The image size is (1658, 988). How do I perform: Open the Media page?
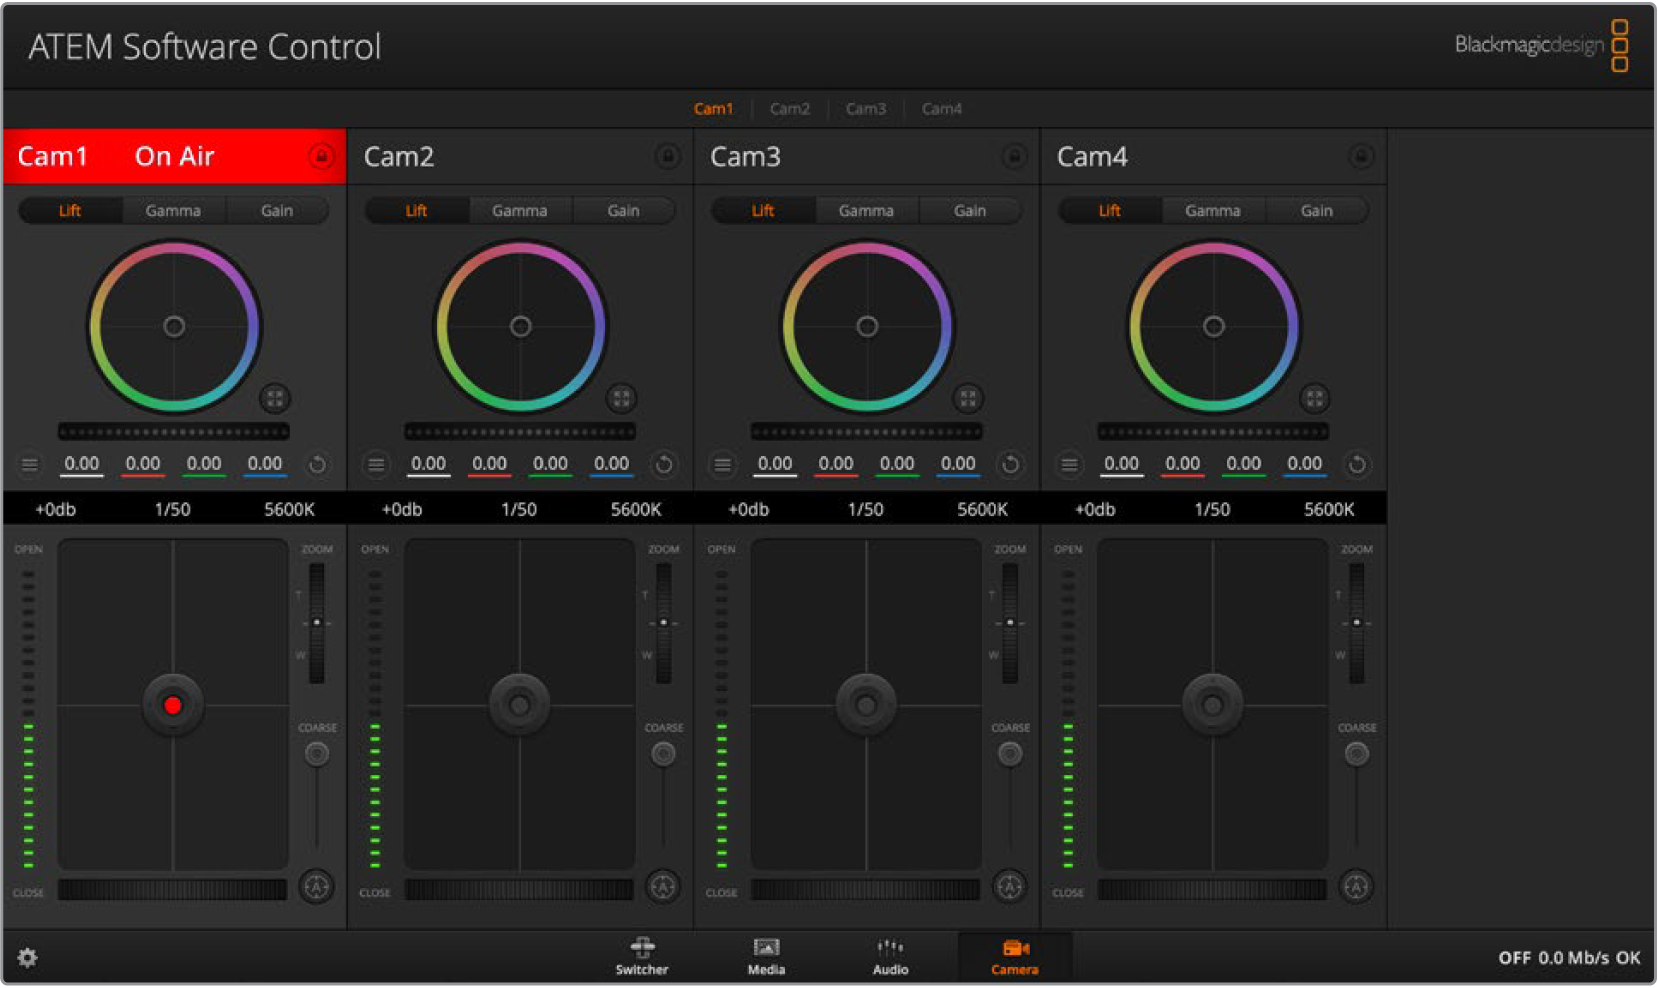(x=766, y=956)
